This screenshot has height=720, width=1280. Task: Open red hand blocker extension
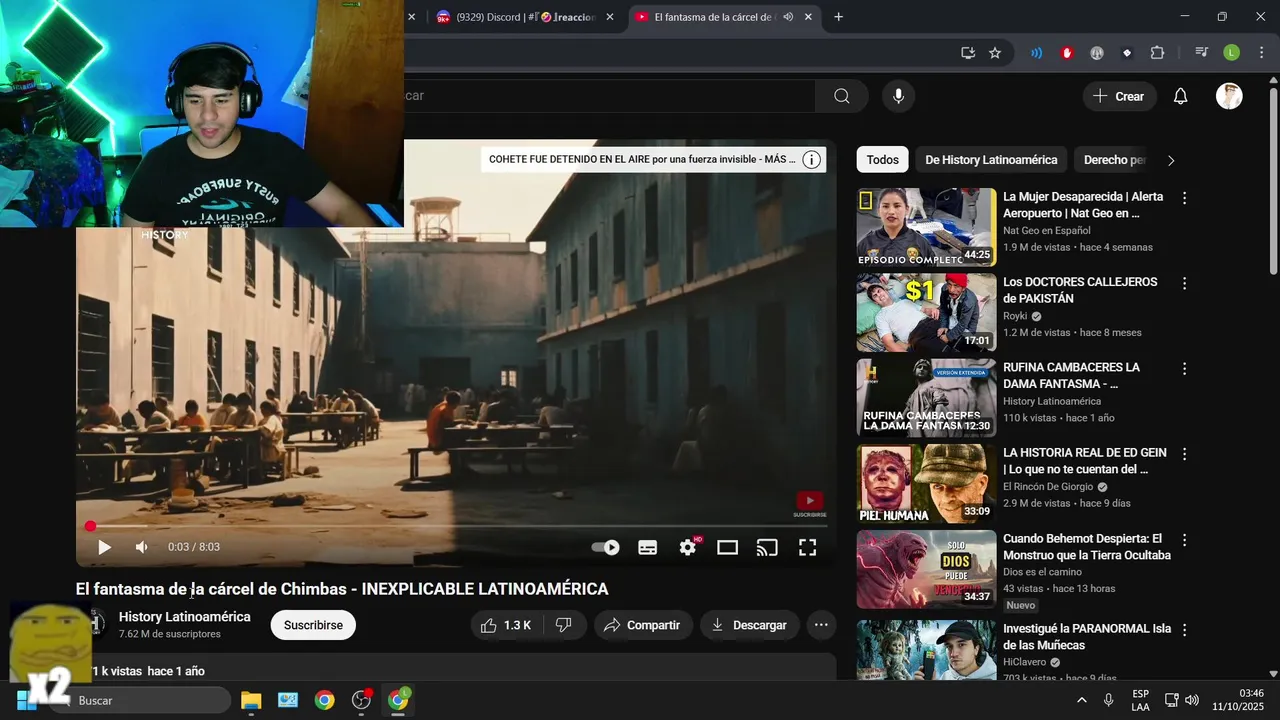click(1067, 53)
